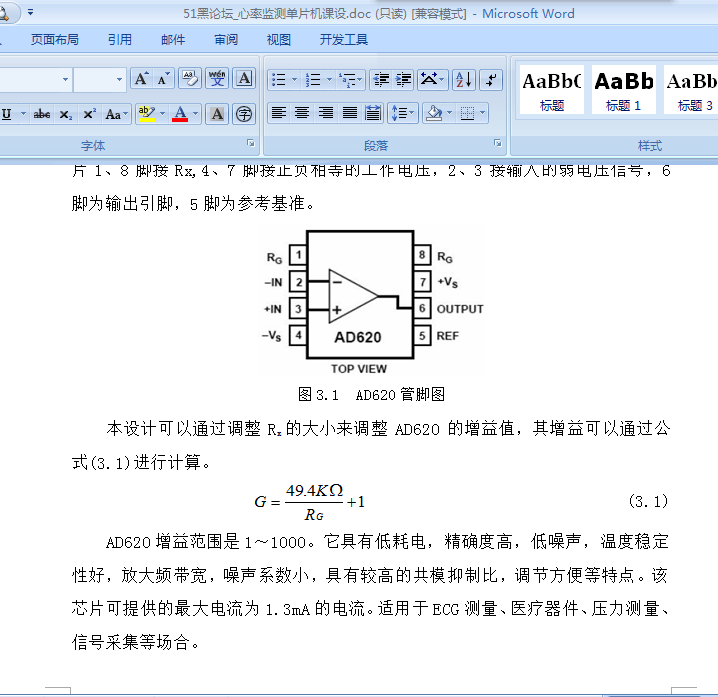Apply Character Border icon
This screenshot has height=697, width=718.
[244, 79]
